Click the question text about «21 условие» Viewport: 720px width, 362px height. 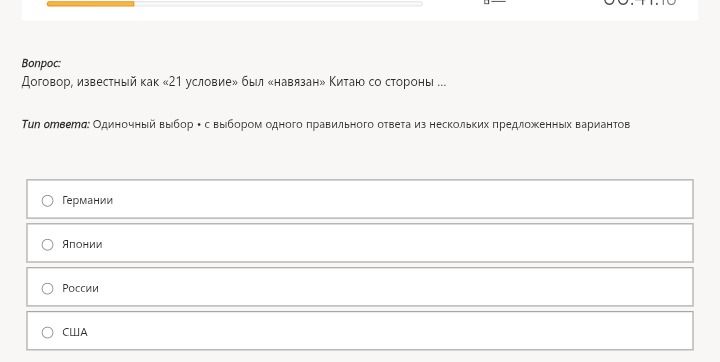[234, 82]
